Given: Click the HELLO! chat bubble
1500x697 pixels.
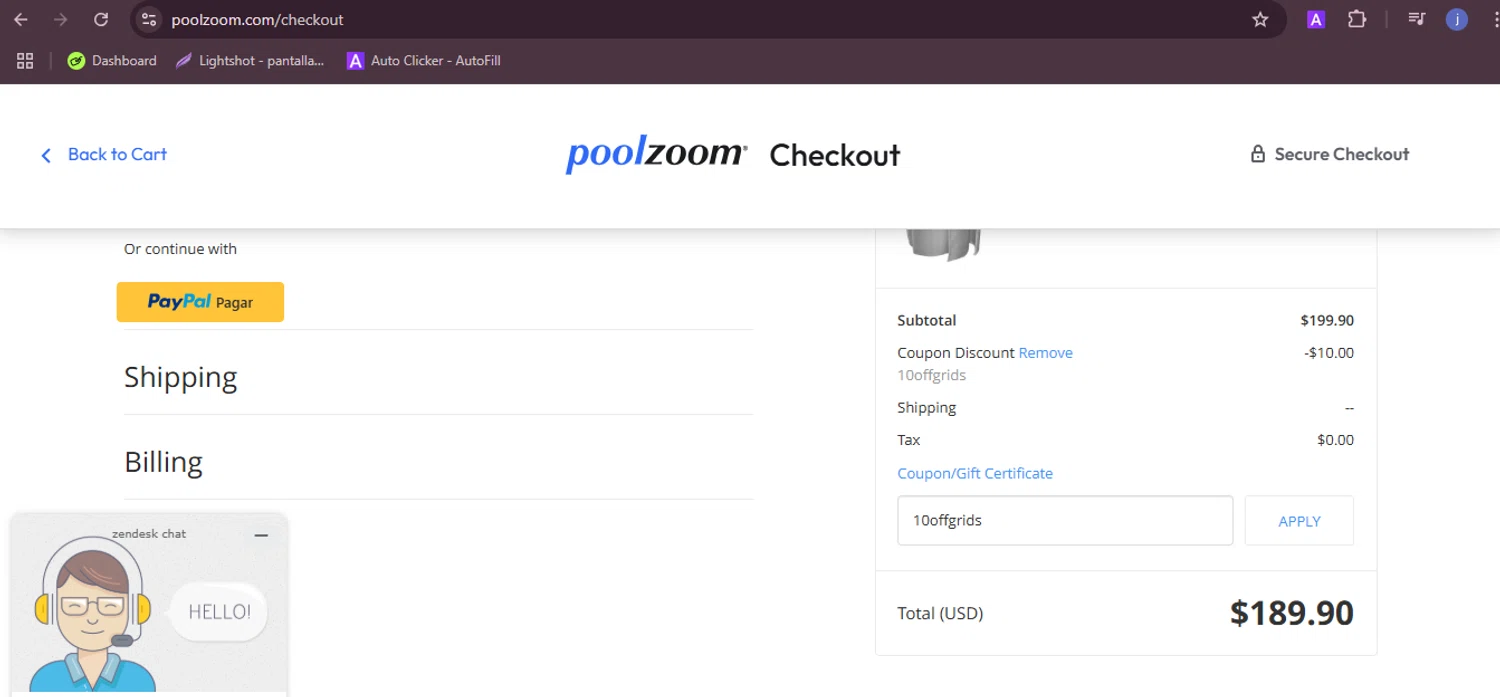Looking at the screenshot, I should pyautogui.click(x=219, y=612).
